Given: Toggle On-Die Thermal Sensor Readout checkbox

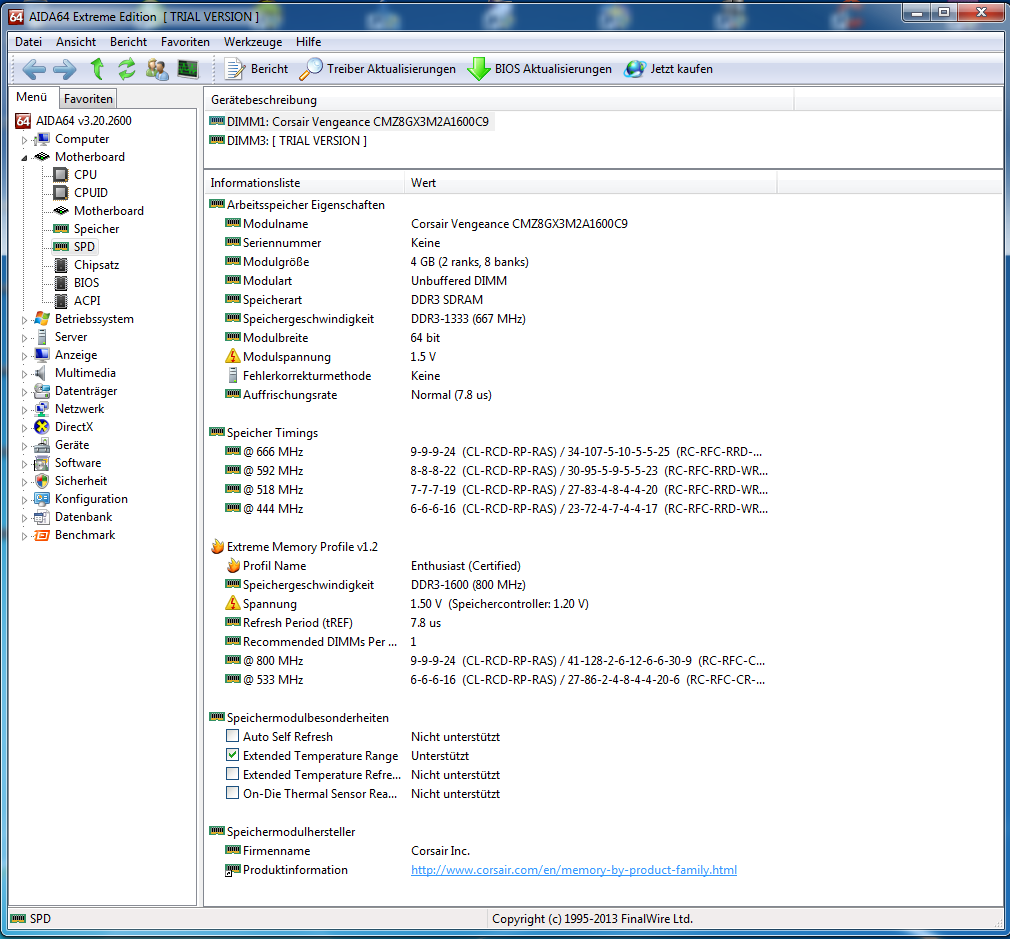Looking at the screenshot, I should tap(233, 793).
